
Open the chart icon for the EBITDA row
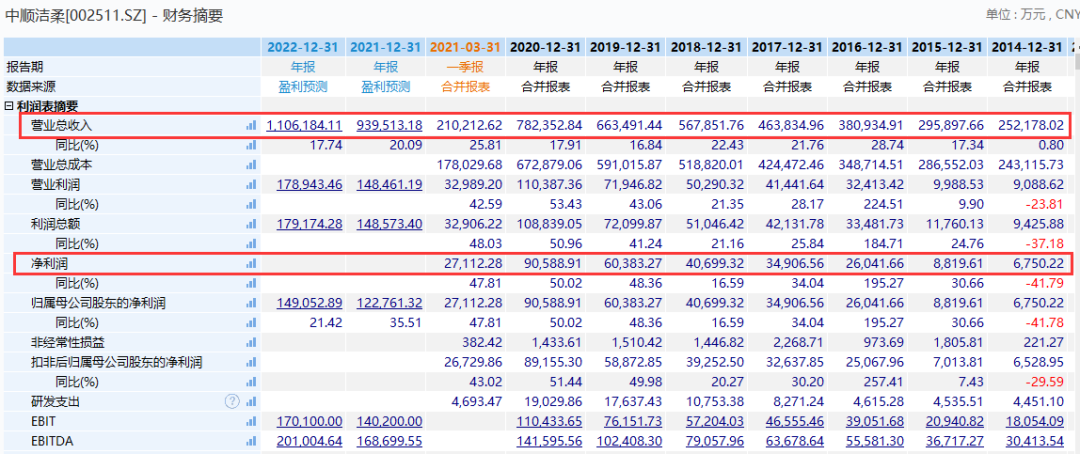251,440
